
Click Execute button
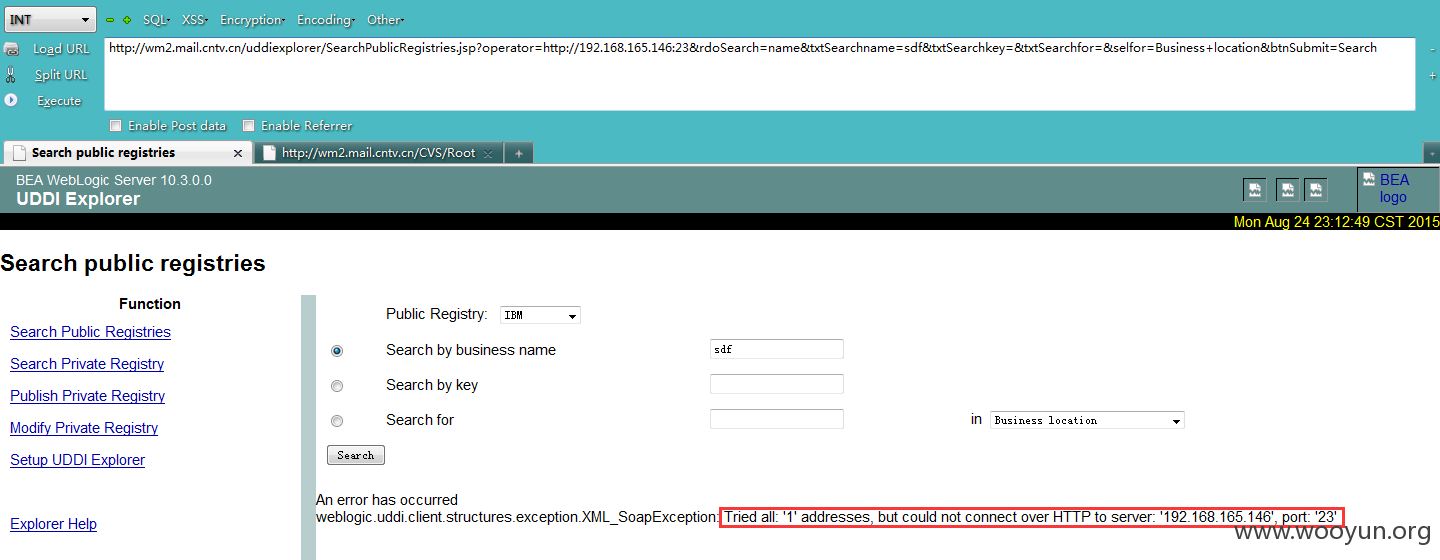tap(59, 100)
